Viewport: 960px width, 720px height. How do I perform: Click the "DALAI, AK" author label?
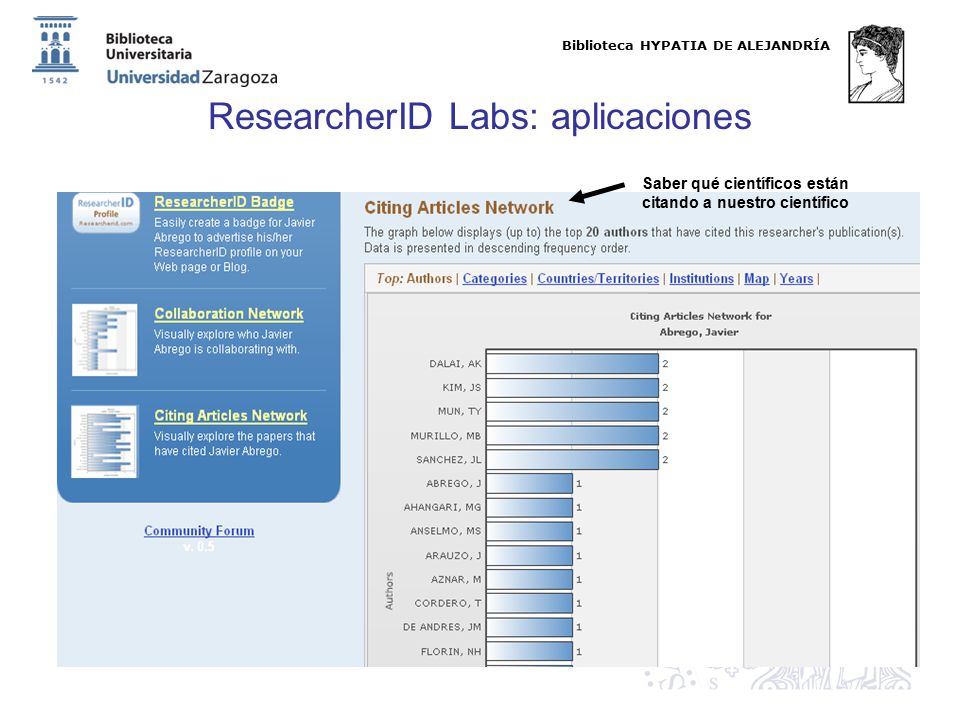pos(456,364)
